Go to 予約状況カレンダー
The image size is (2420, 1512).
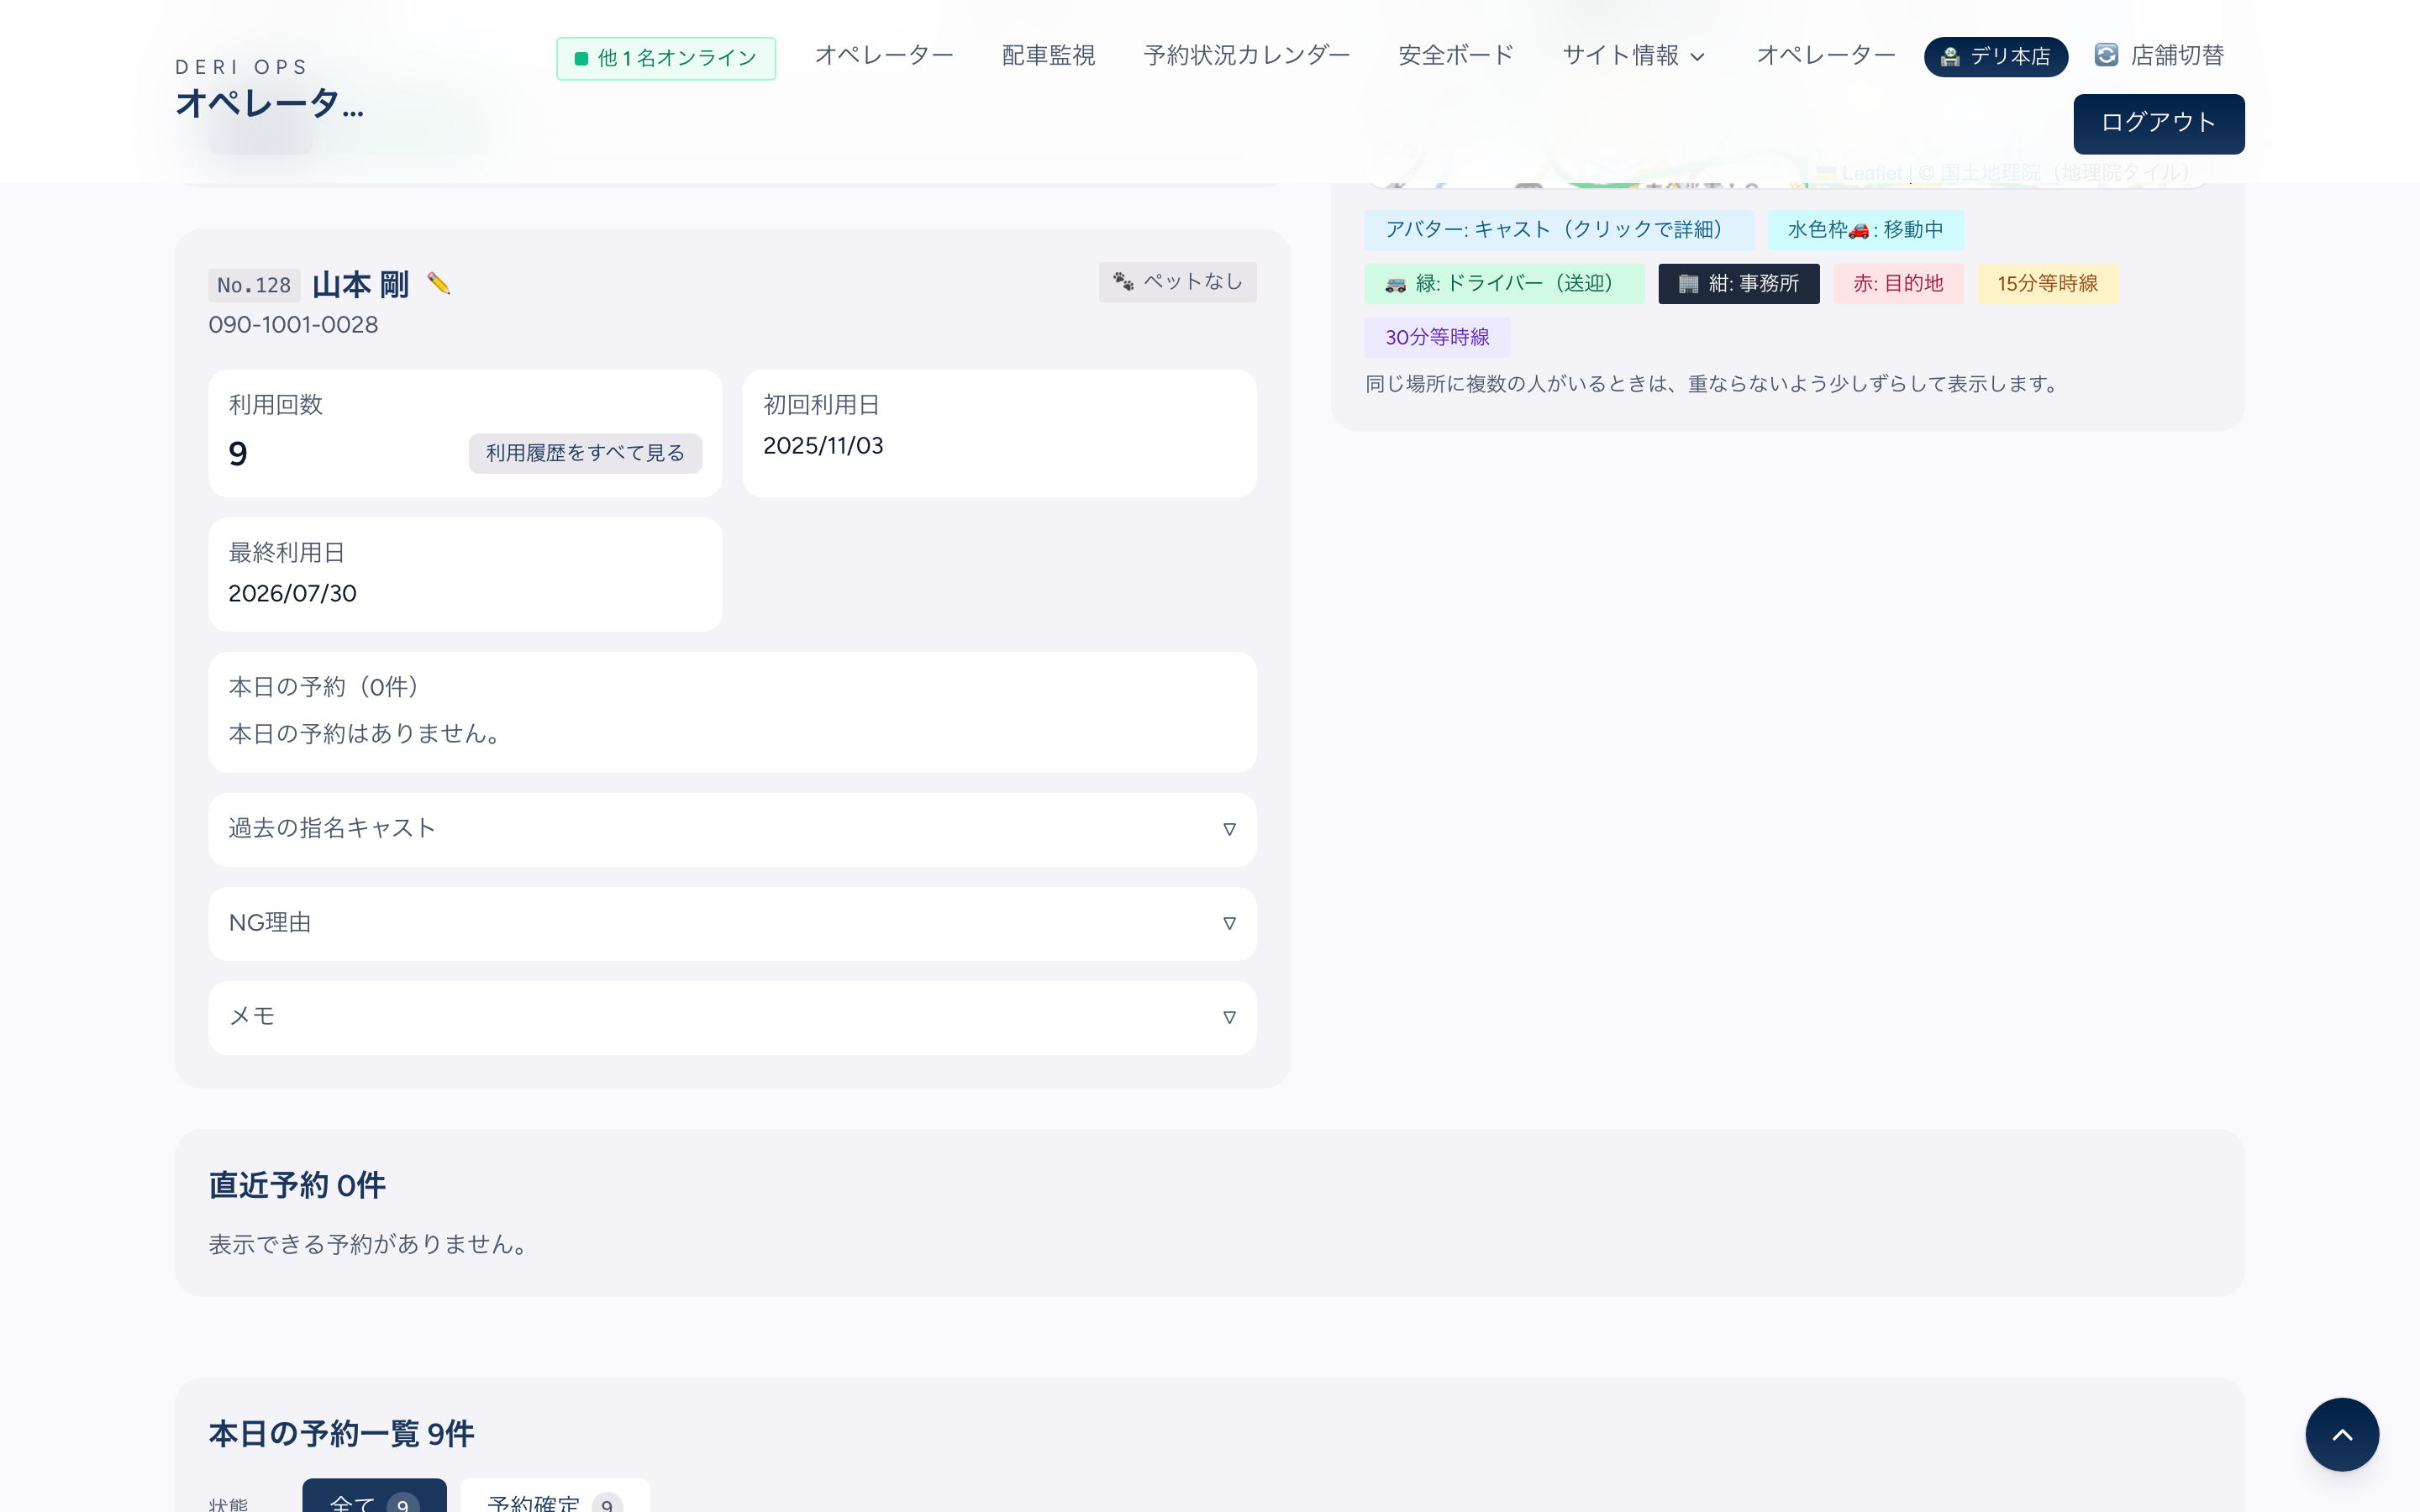[x=1246, y=56]
